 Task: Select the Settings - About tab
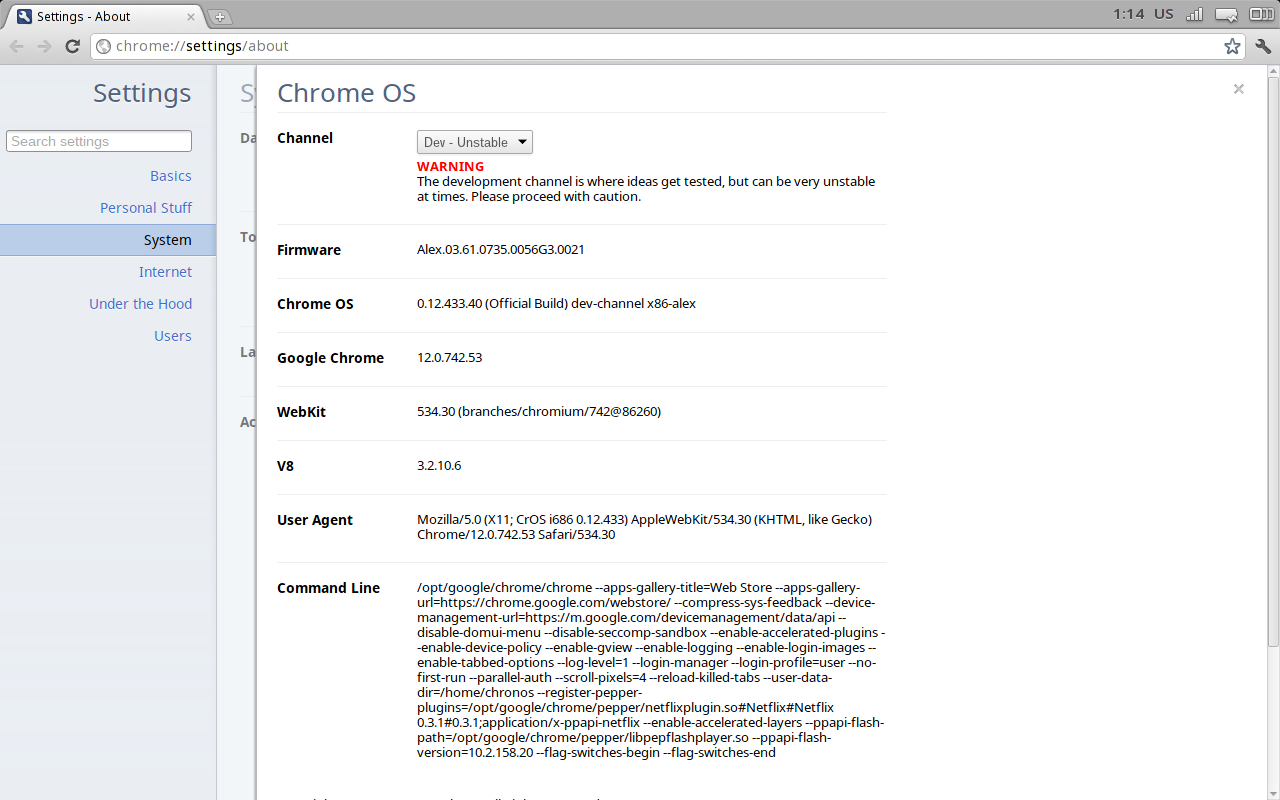click(x=105, y=17)
